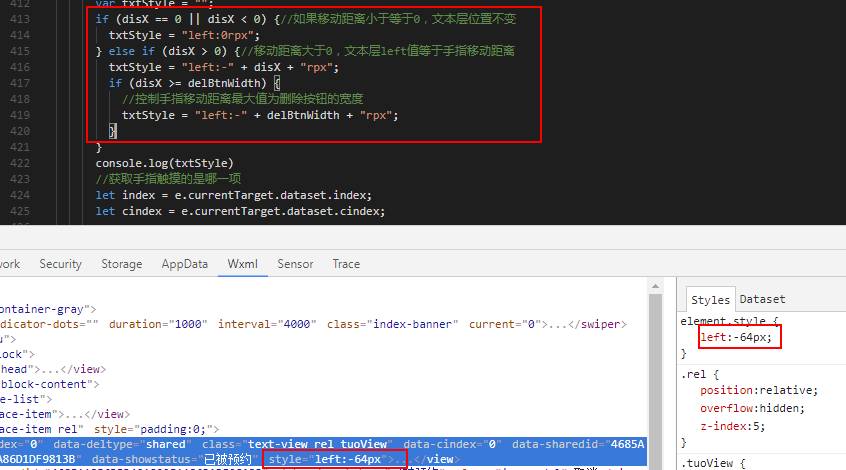Click the z-index:5 style property
Image resolution: width=846 pixels, height=470 pixels.
[733, 426]
